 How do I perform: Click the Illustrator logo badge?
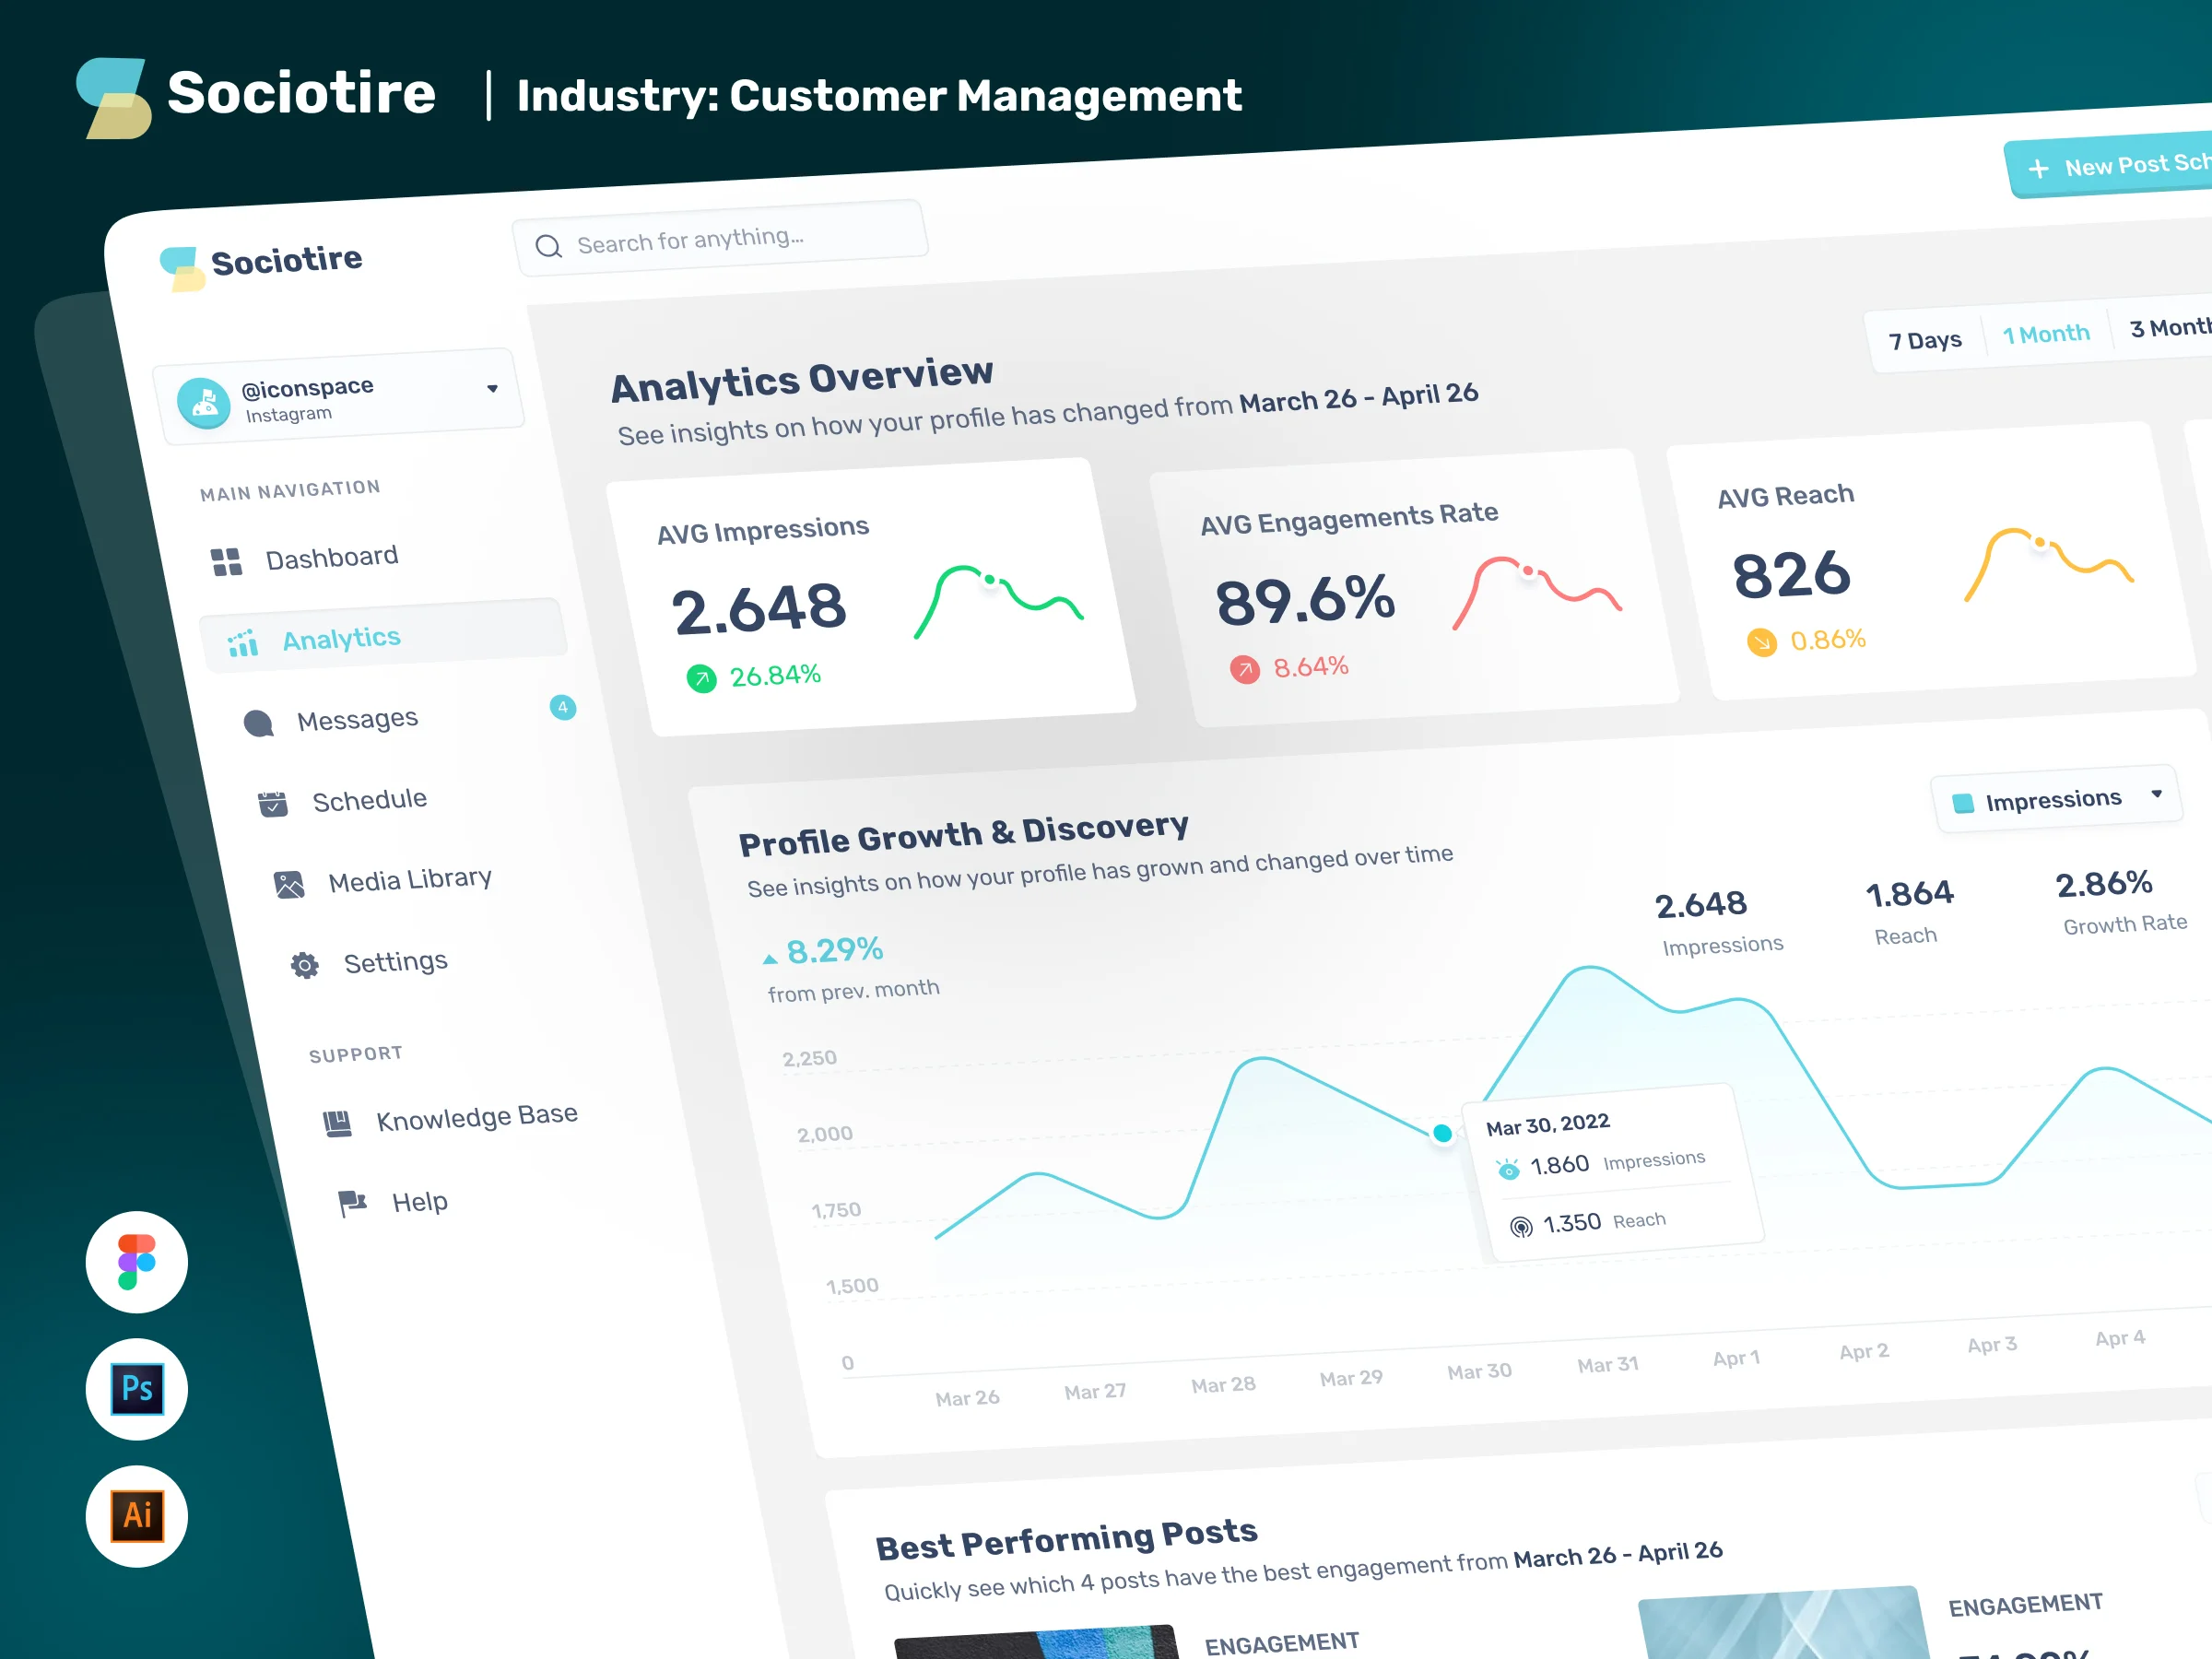coord(137,1516)
